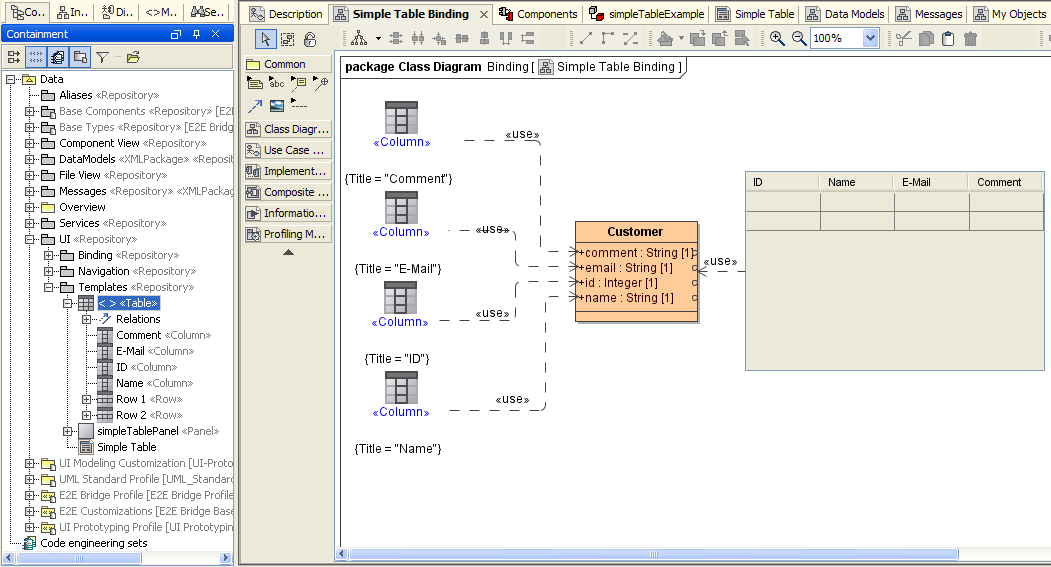The width and height of the screenshot is (1051, 567).
Task: Click the Cut scissors icon
Action: [904, 39]
